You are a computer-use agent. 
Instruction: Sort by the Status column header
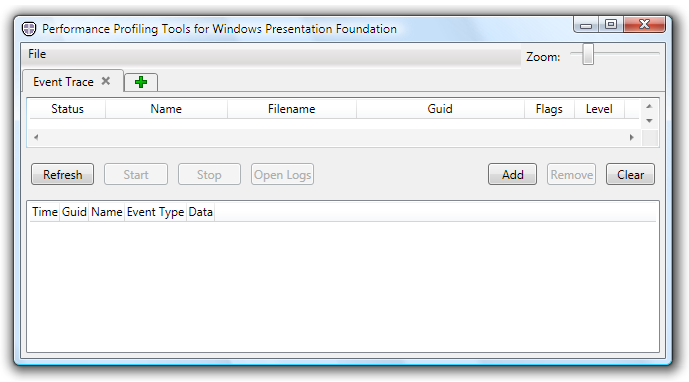pos(67,109)
